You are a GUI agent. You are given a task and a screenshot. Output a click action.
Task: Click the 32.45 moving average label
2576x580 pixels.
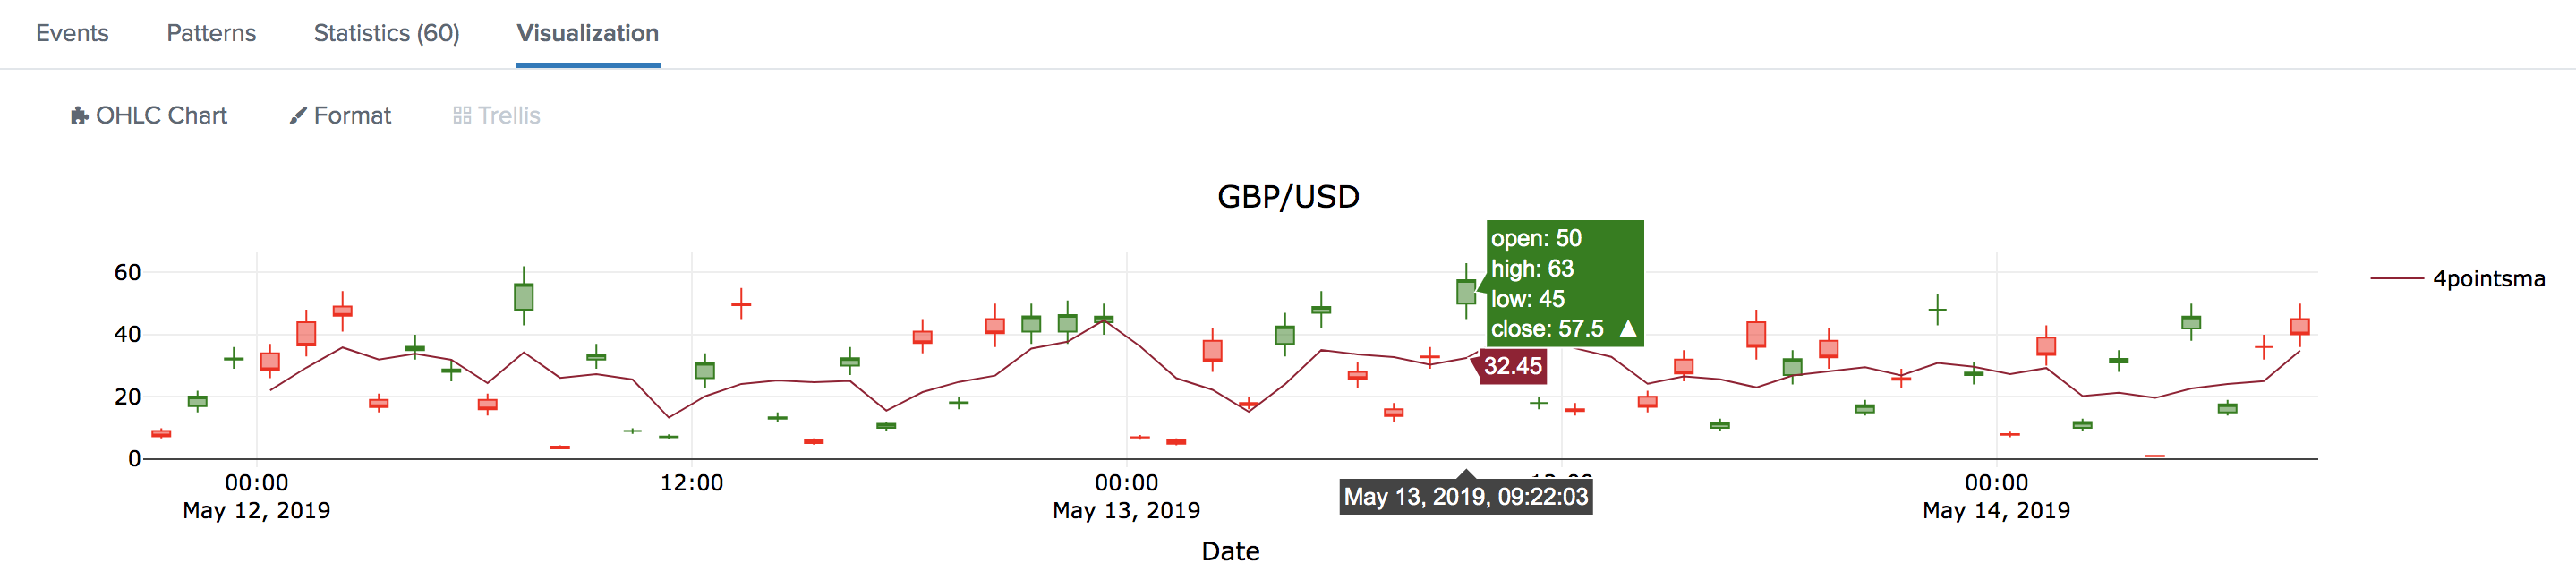(1512, 366)
